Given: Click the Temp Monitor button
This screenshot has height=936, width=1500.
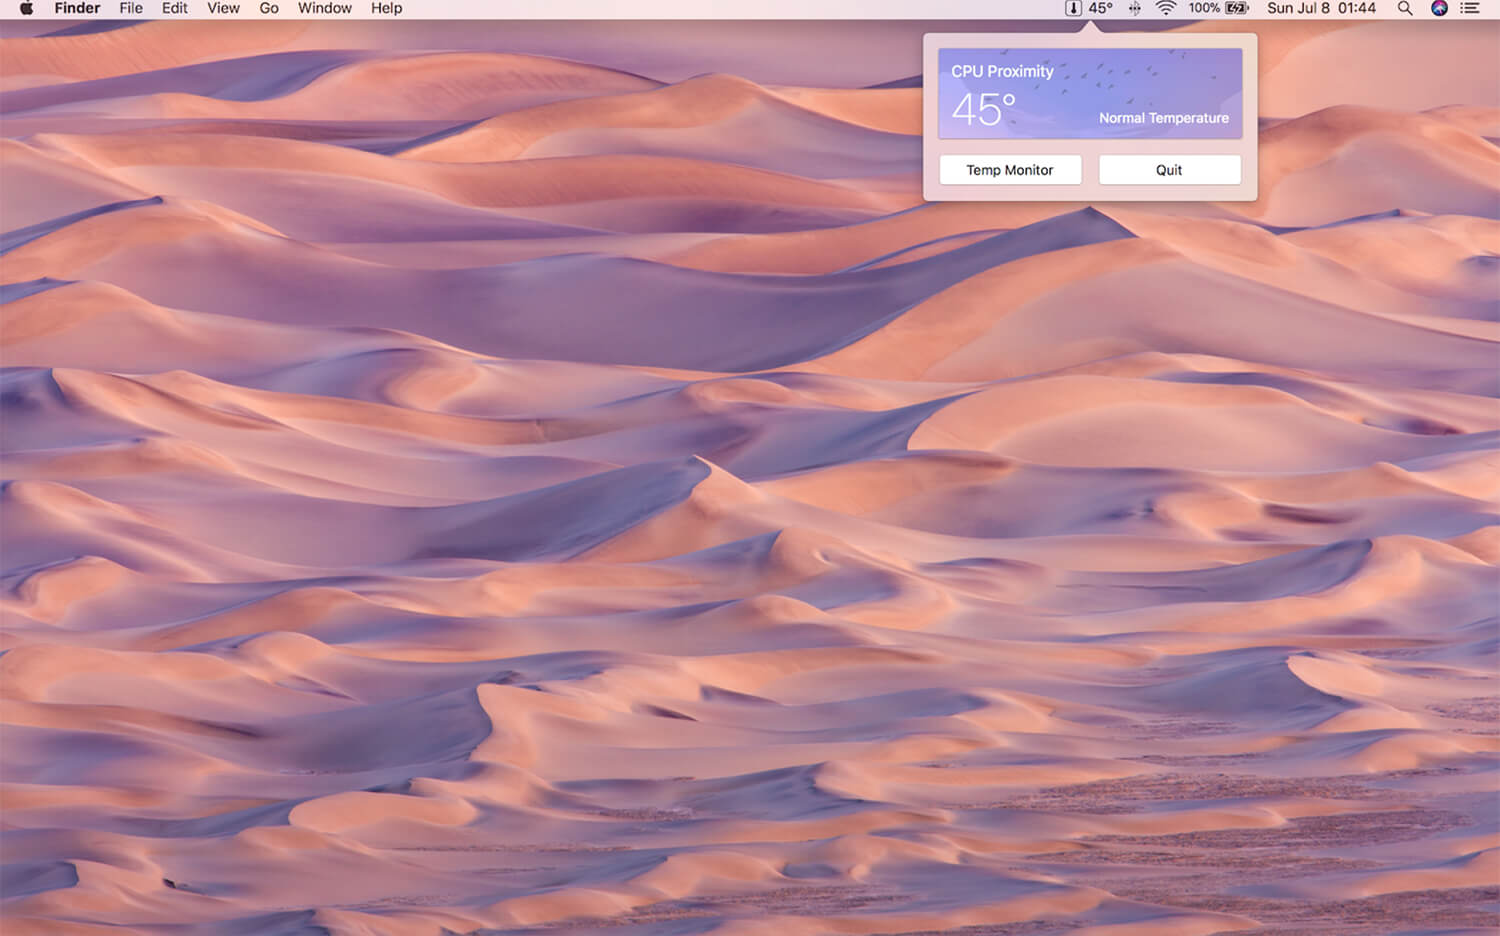Looking at the screenshot, I should click(1010, 170).
